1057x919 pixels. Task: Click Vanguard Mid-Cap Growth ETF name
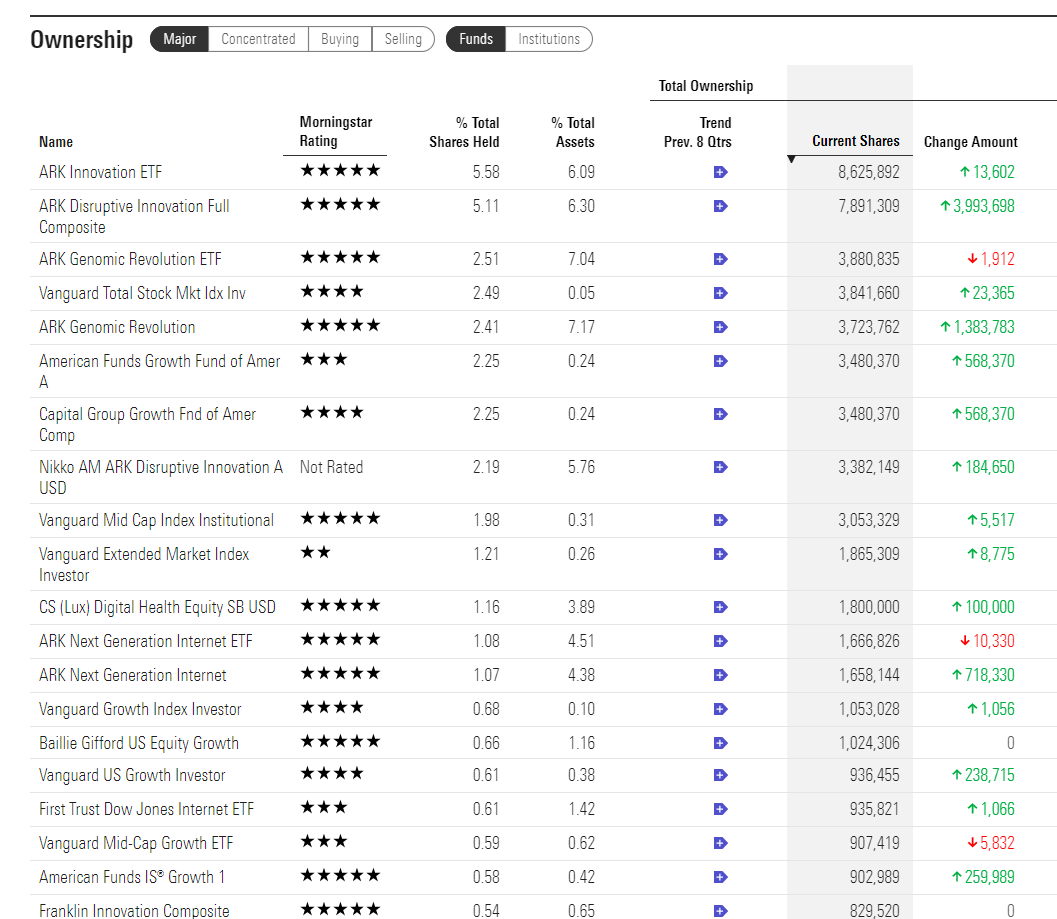(x=136, y=843)
